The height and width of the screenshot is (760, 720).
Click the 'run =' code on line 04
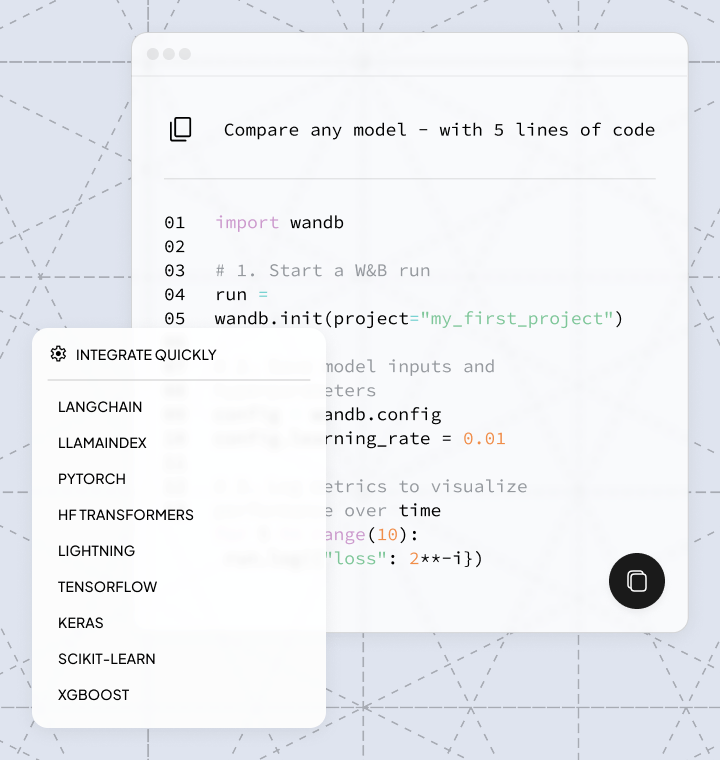click(x=241, y=295)
